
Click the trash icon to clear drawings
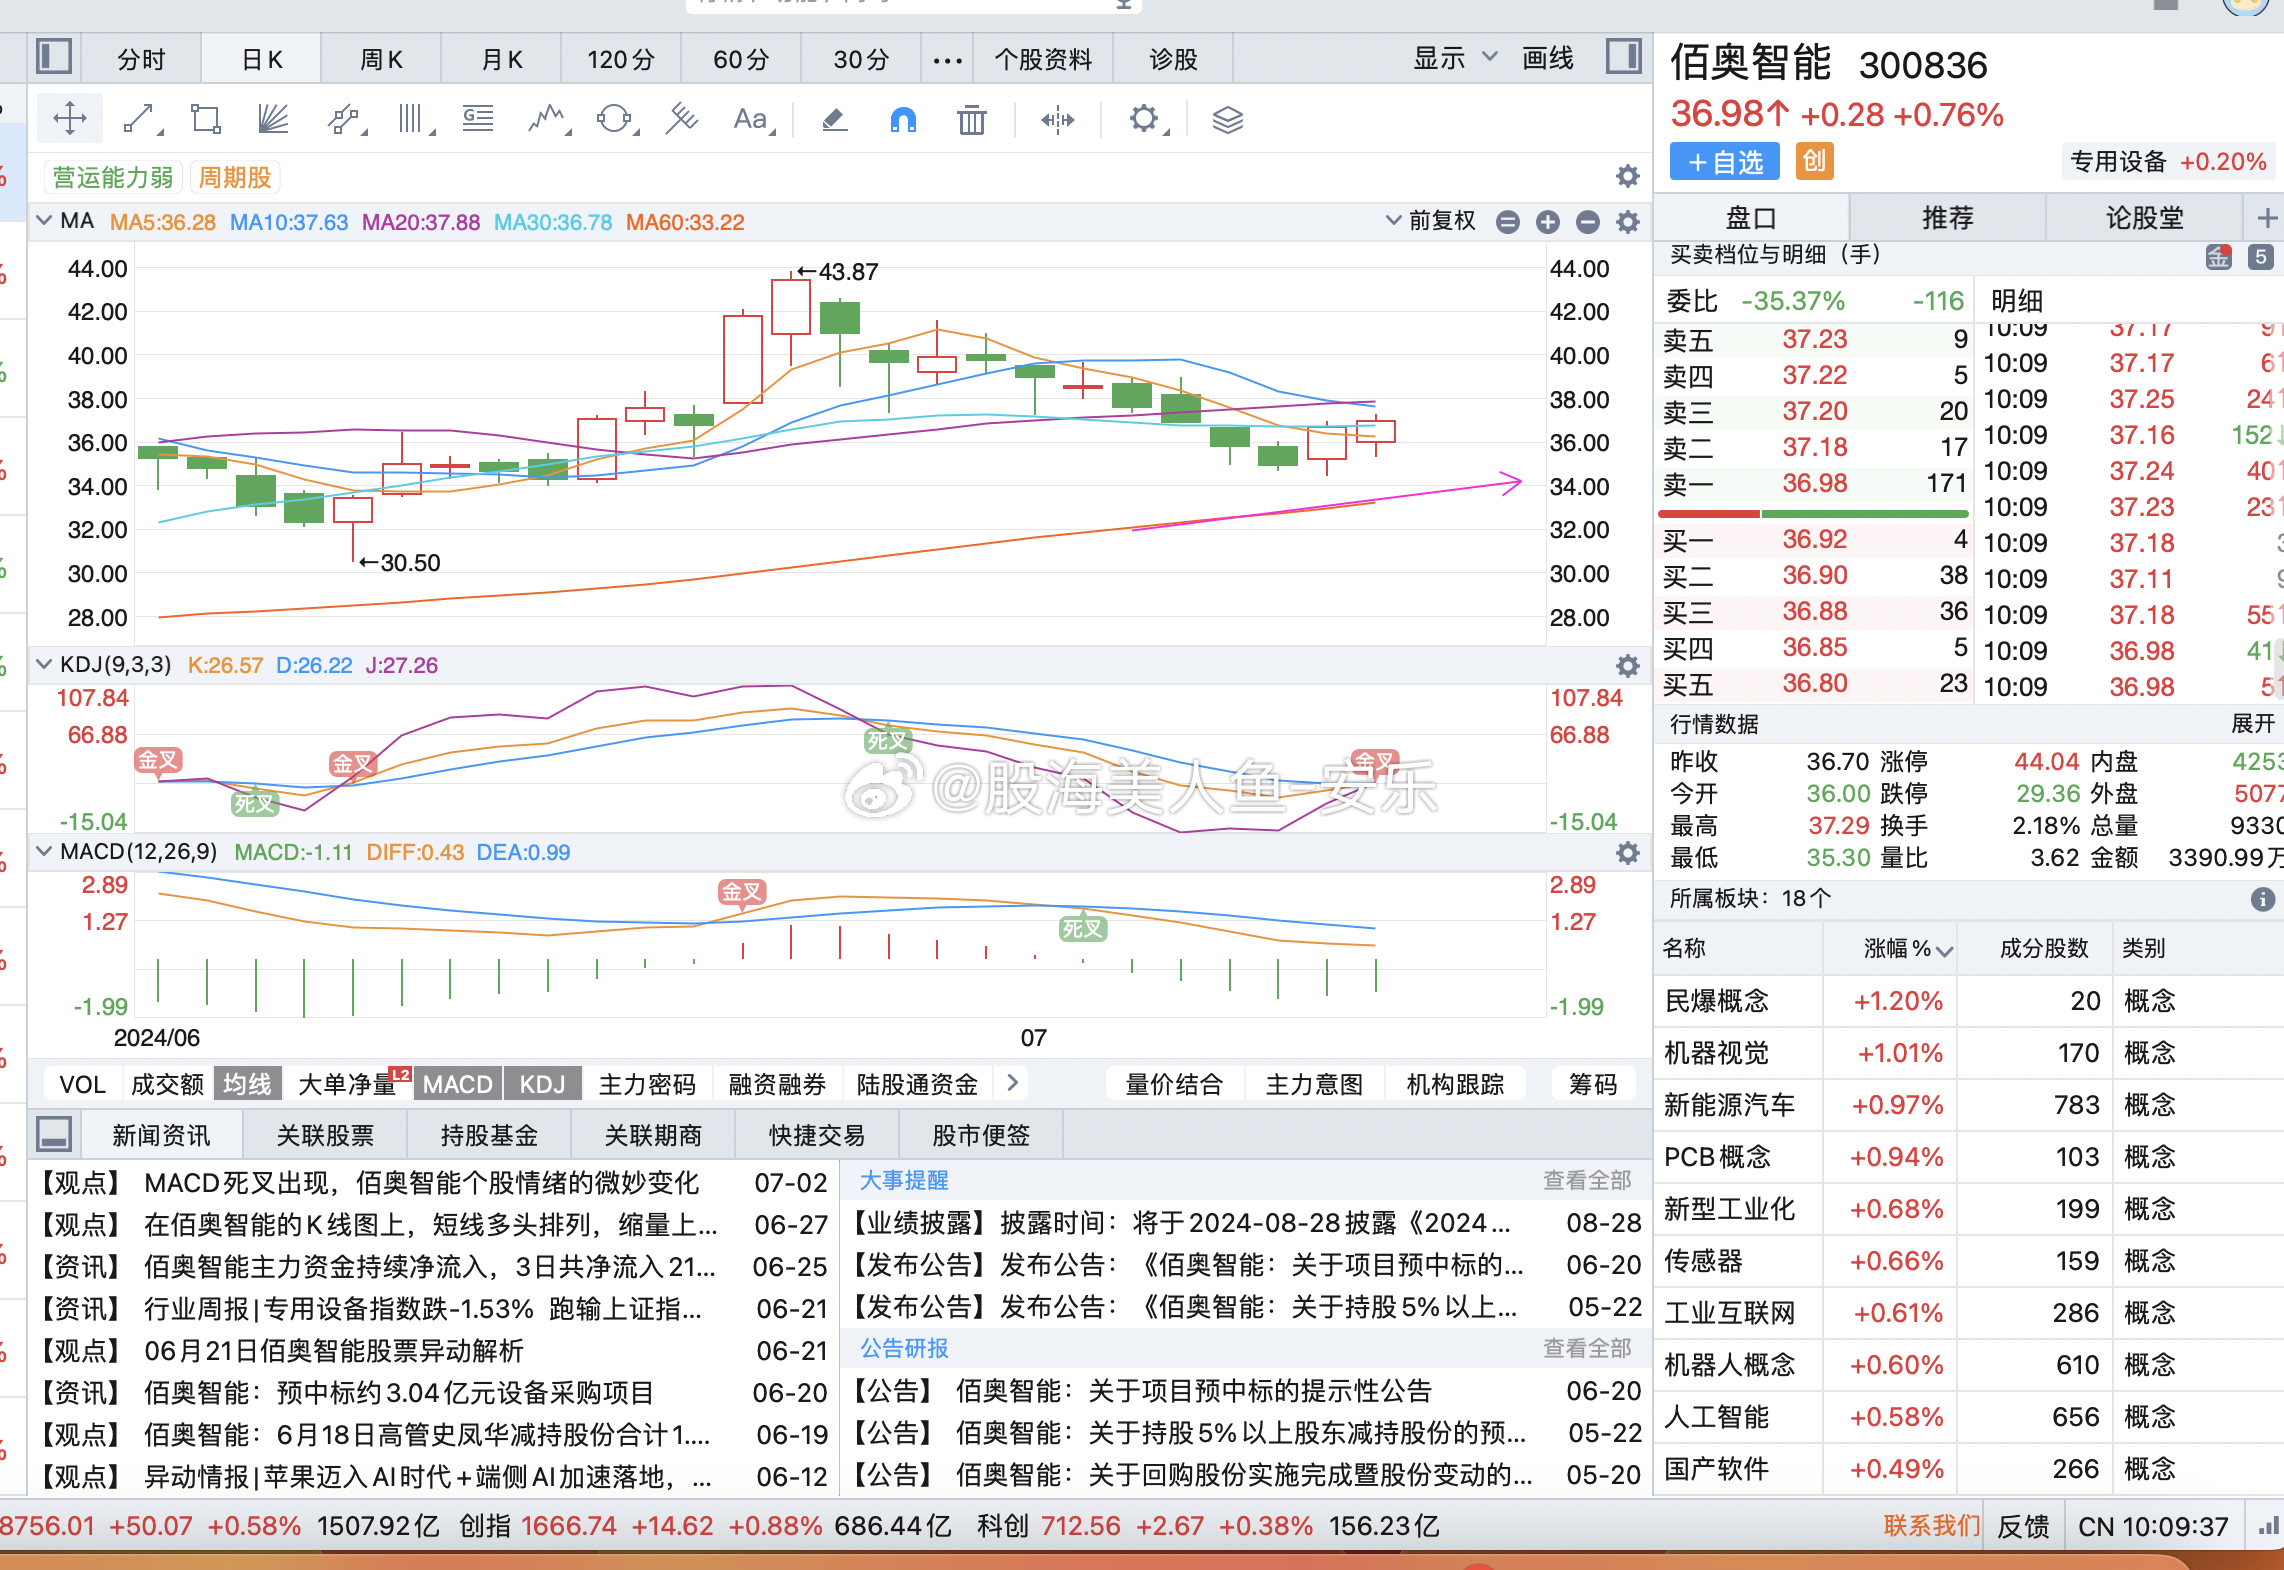(x=969, y=119)
